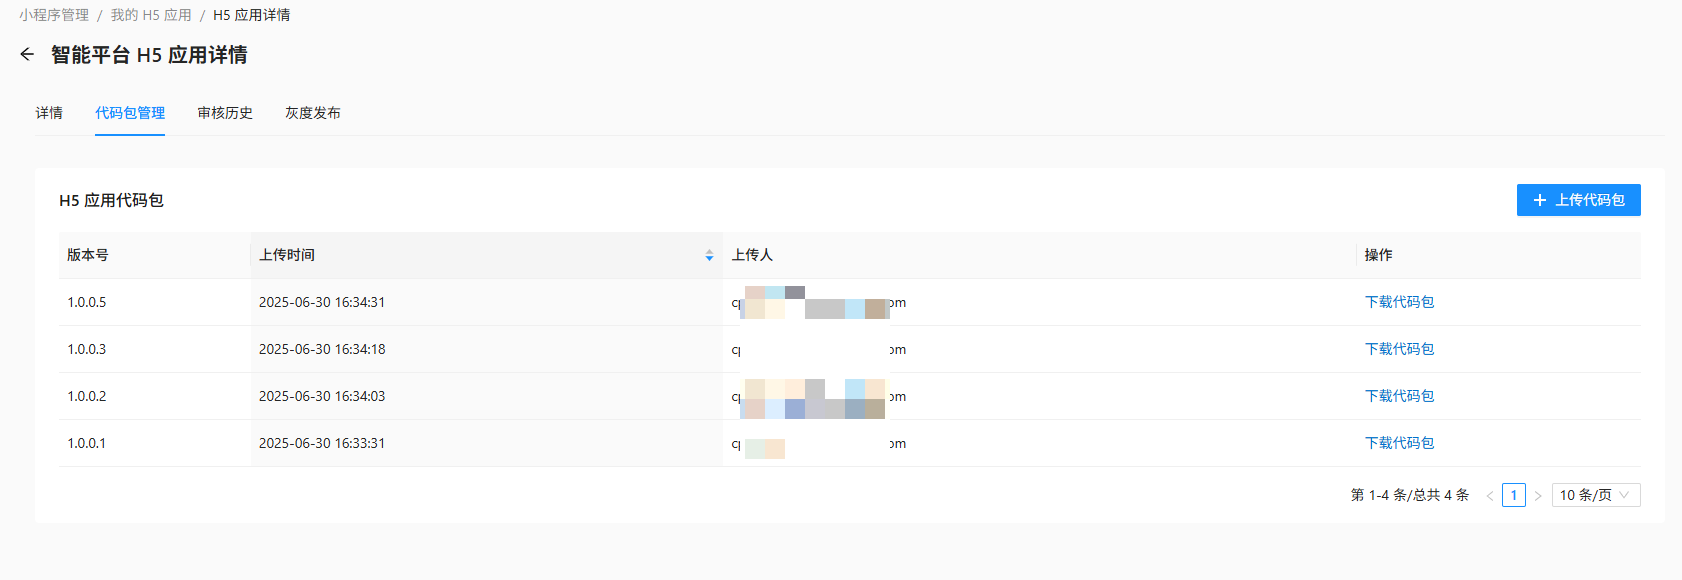The image size is (1682, 580).
Task: Go to the previous page arrow
Action: coord(1490,495)
